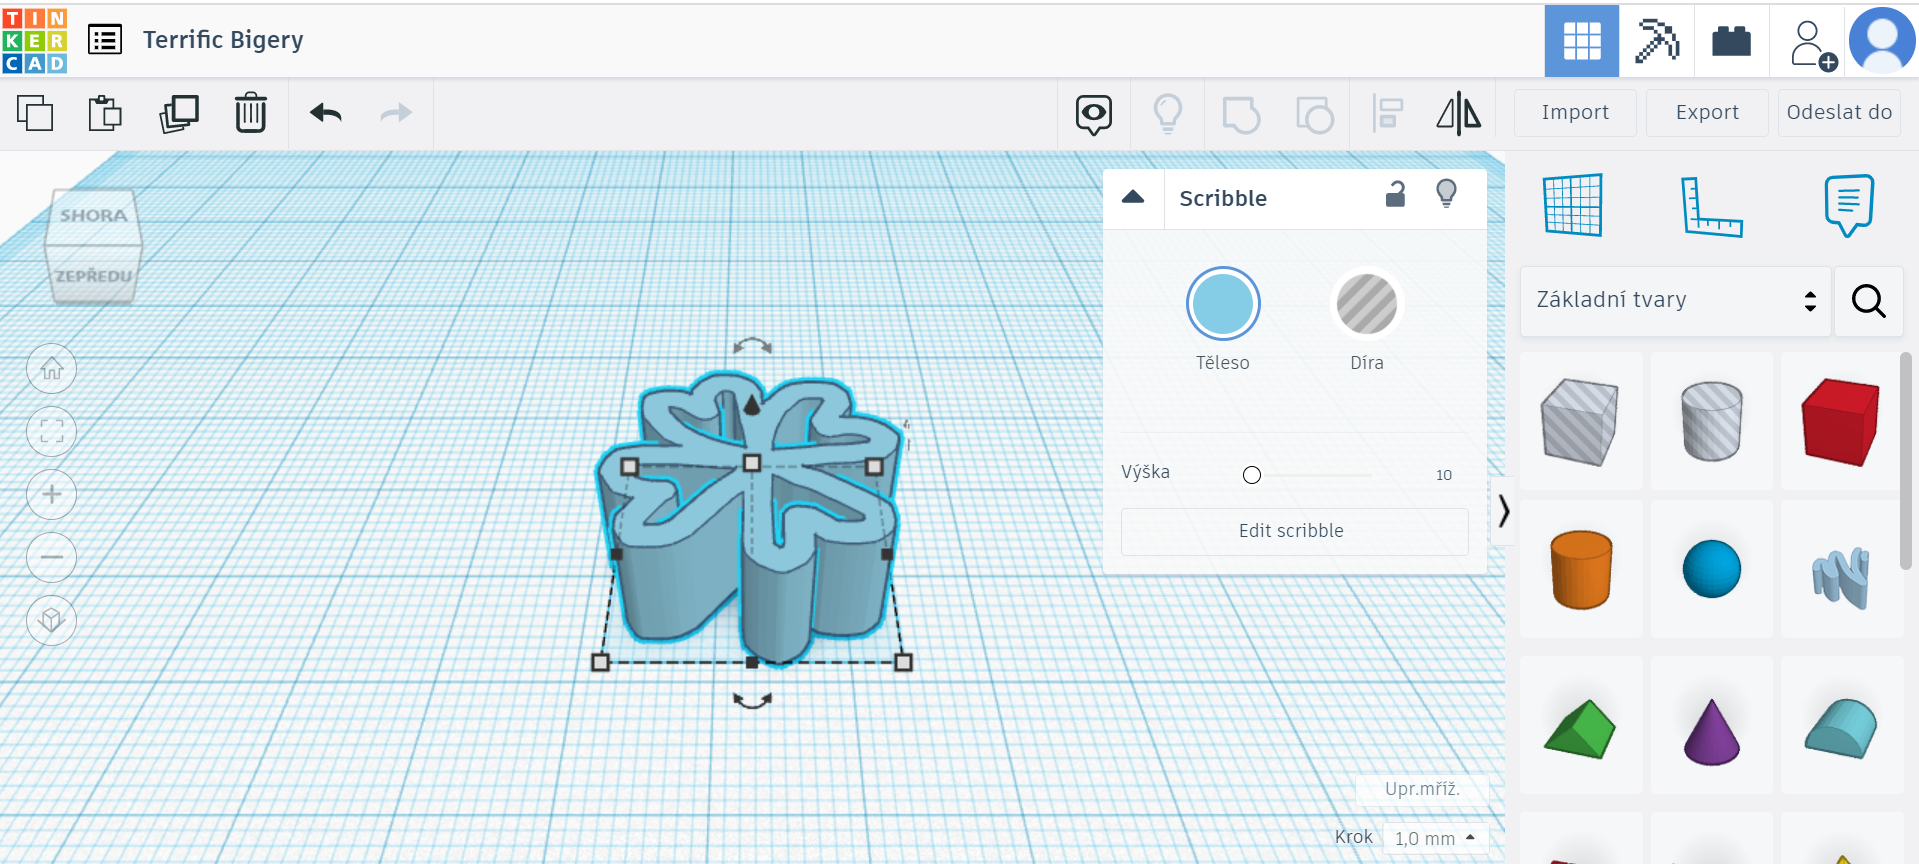Open the user profile avatar
This screenshot has height=864, width=1919.
pyautogui.click(x=1882, y=41)
